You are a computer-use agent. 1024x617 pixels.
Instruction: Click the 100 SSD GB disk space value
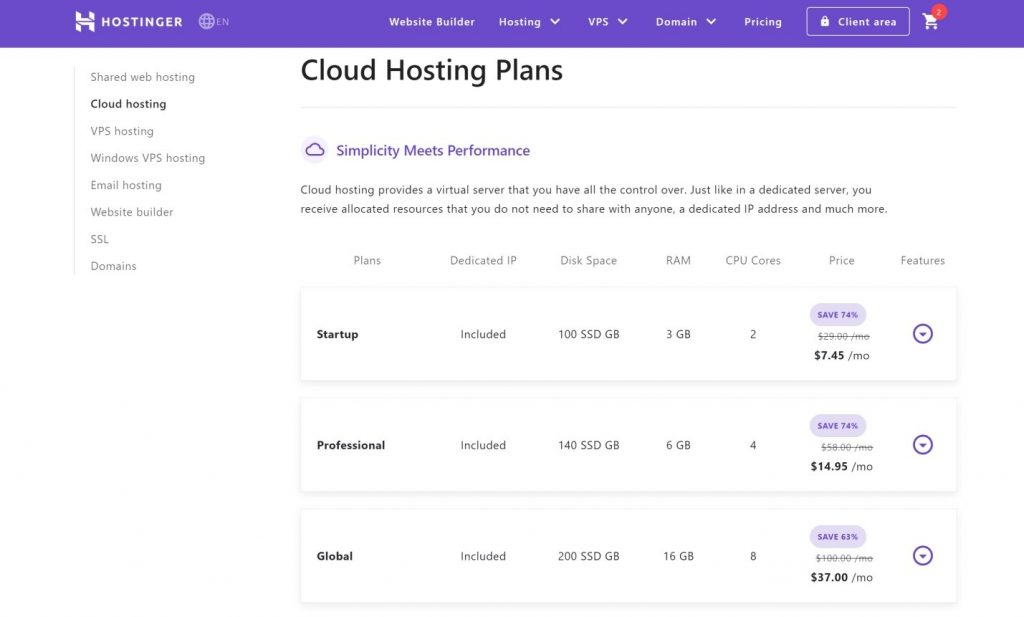click(x=588, y=334)
